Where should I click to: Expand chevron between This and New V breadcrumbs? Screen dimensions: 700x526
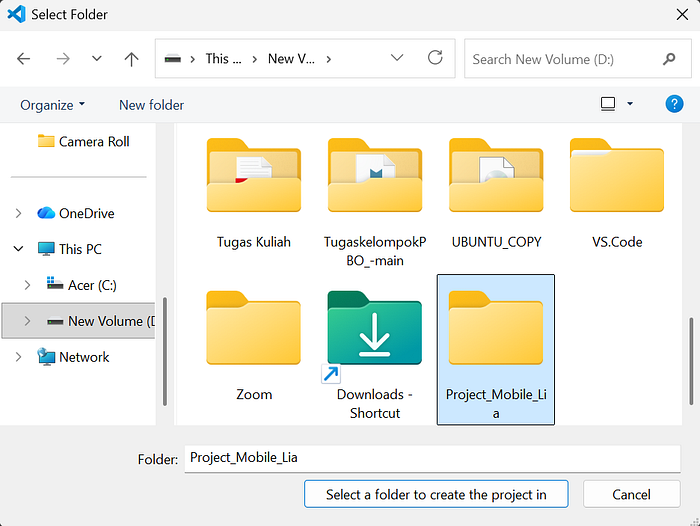(254, 59)
